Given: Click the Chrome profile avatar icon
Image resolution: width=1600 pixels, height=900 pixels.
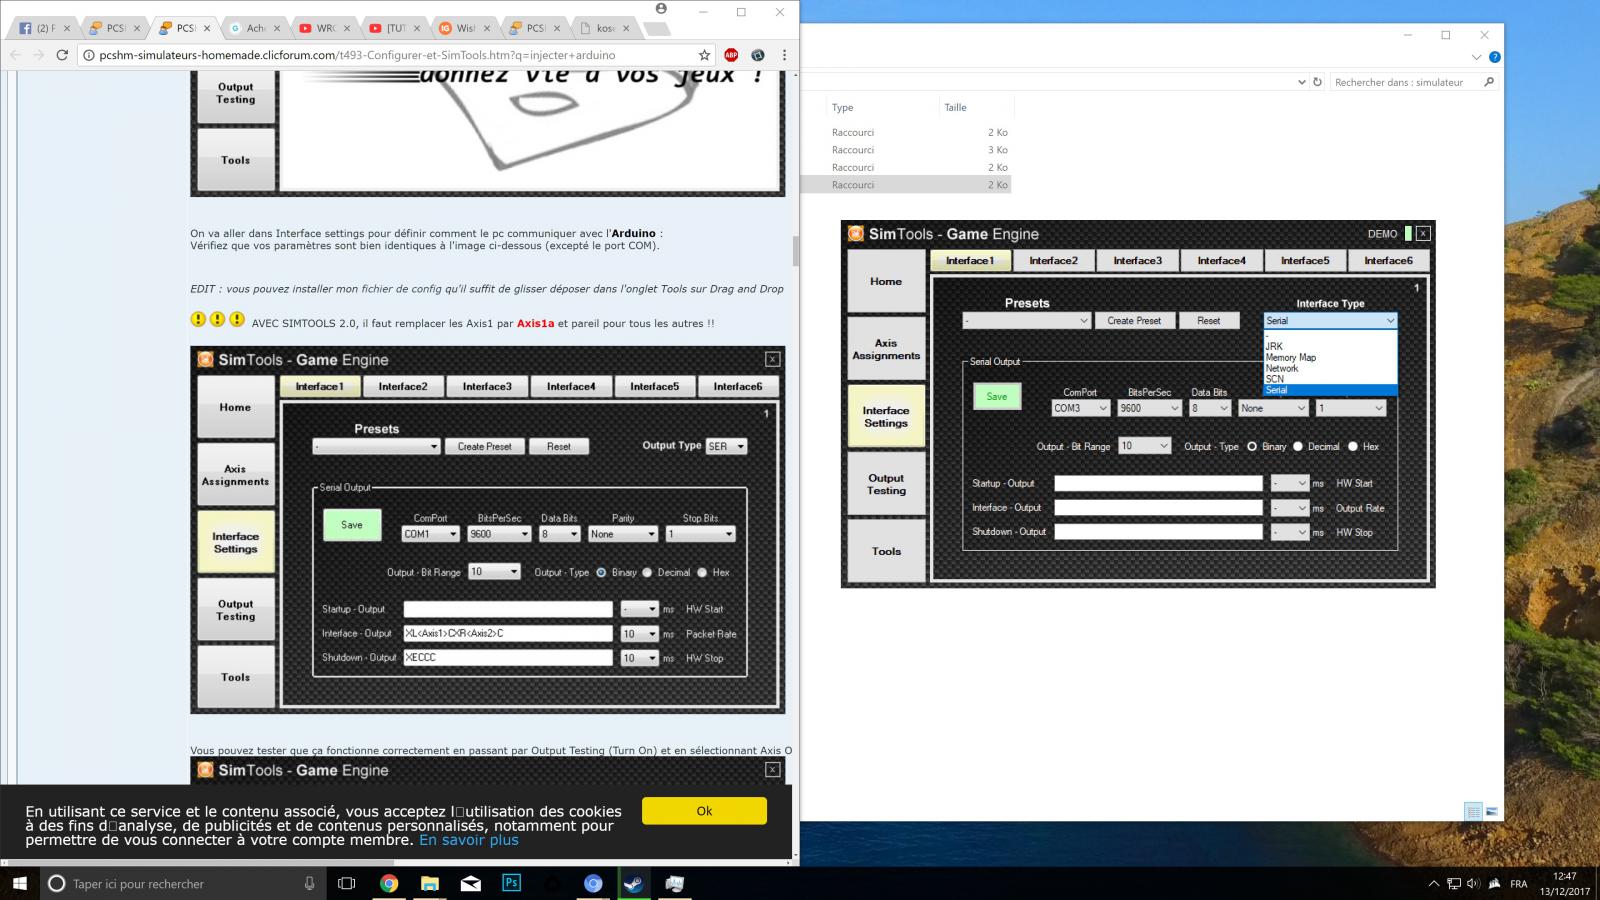Looking at the screenshot, I should 661,9.
